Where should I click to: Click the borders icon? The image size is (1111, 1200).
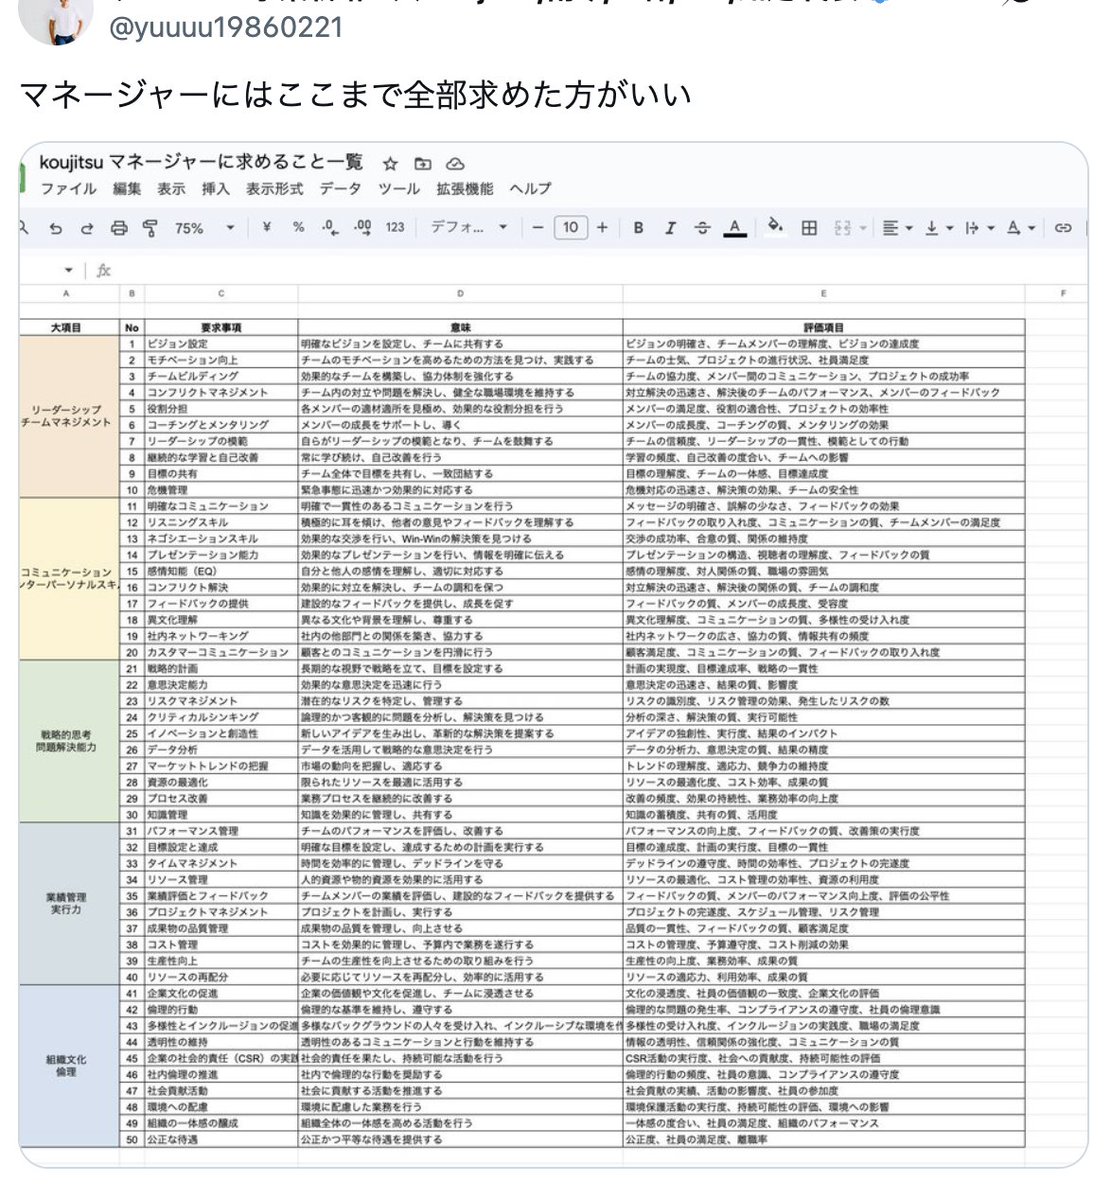click(810, 227)
